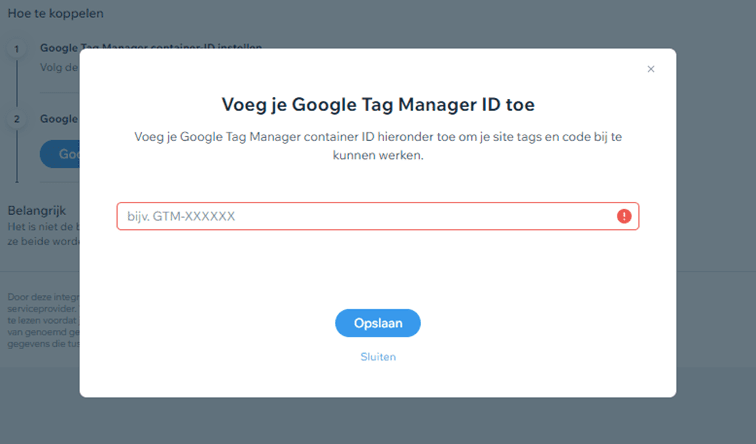
Task: Select the step 2 number circle
Action: point(16,119)
